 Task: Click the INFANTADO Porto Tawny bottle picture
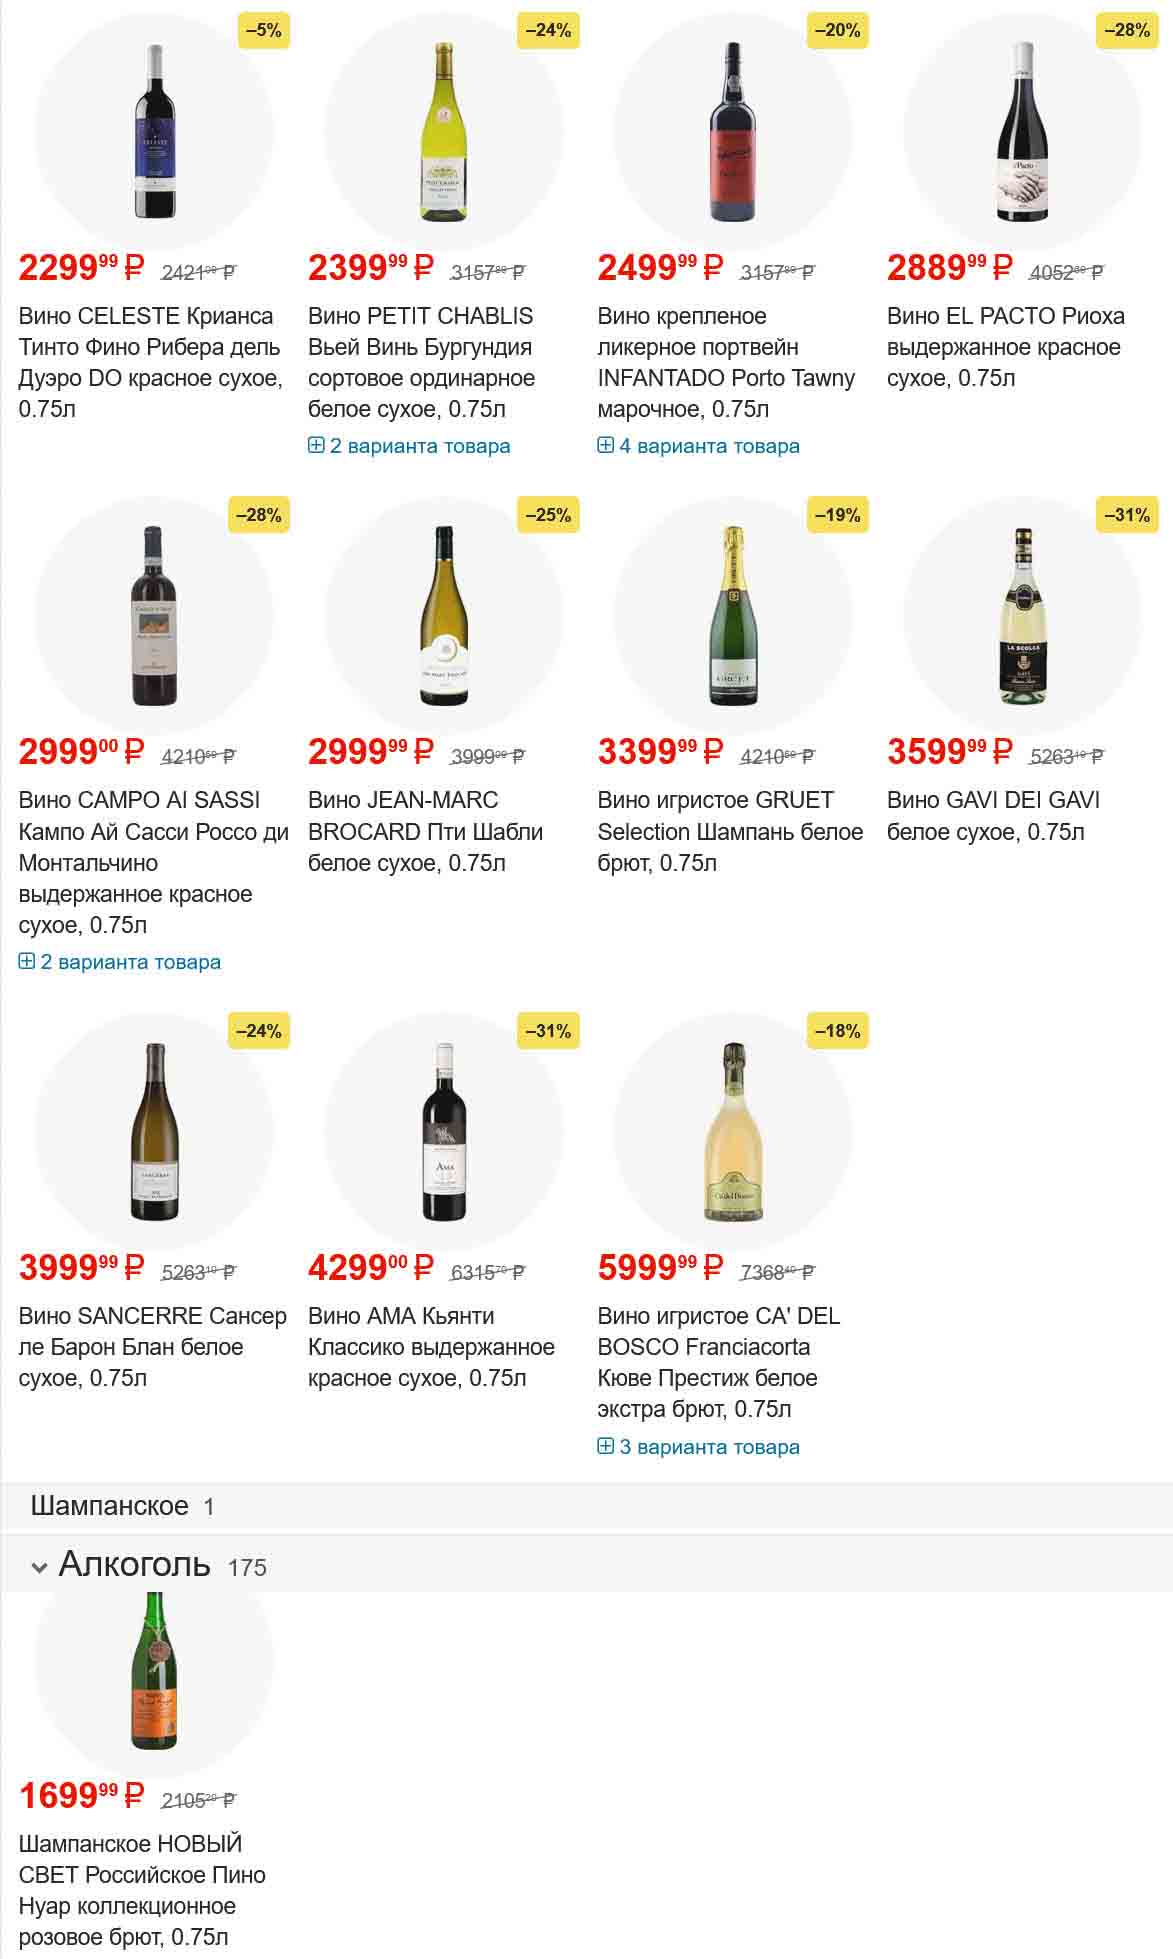(732, 132)
